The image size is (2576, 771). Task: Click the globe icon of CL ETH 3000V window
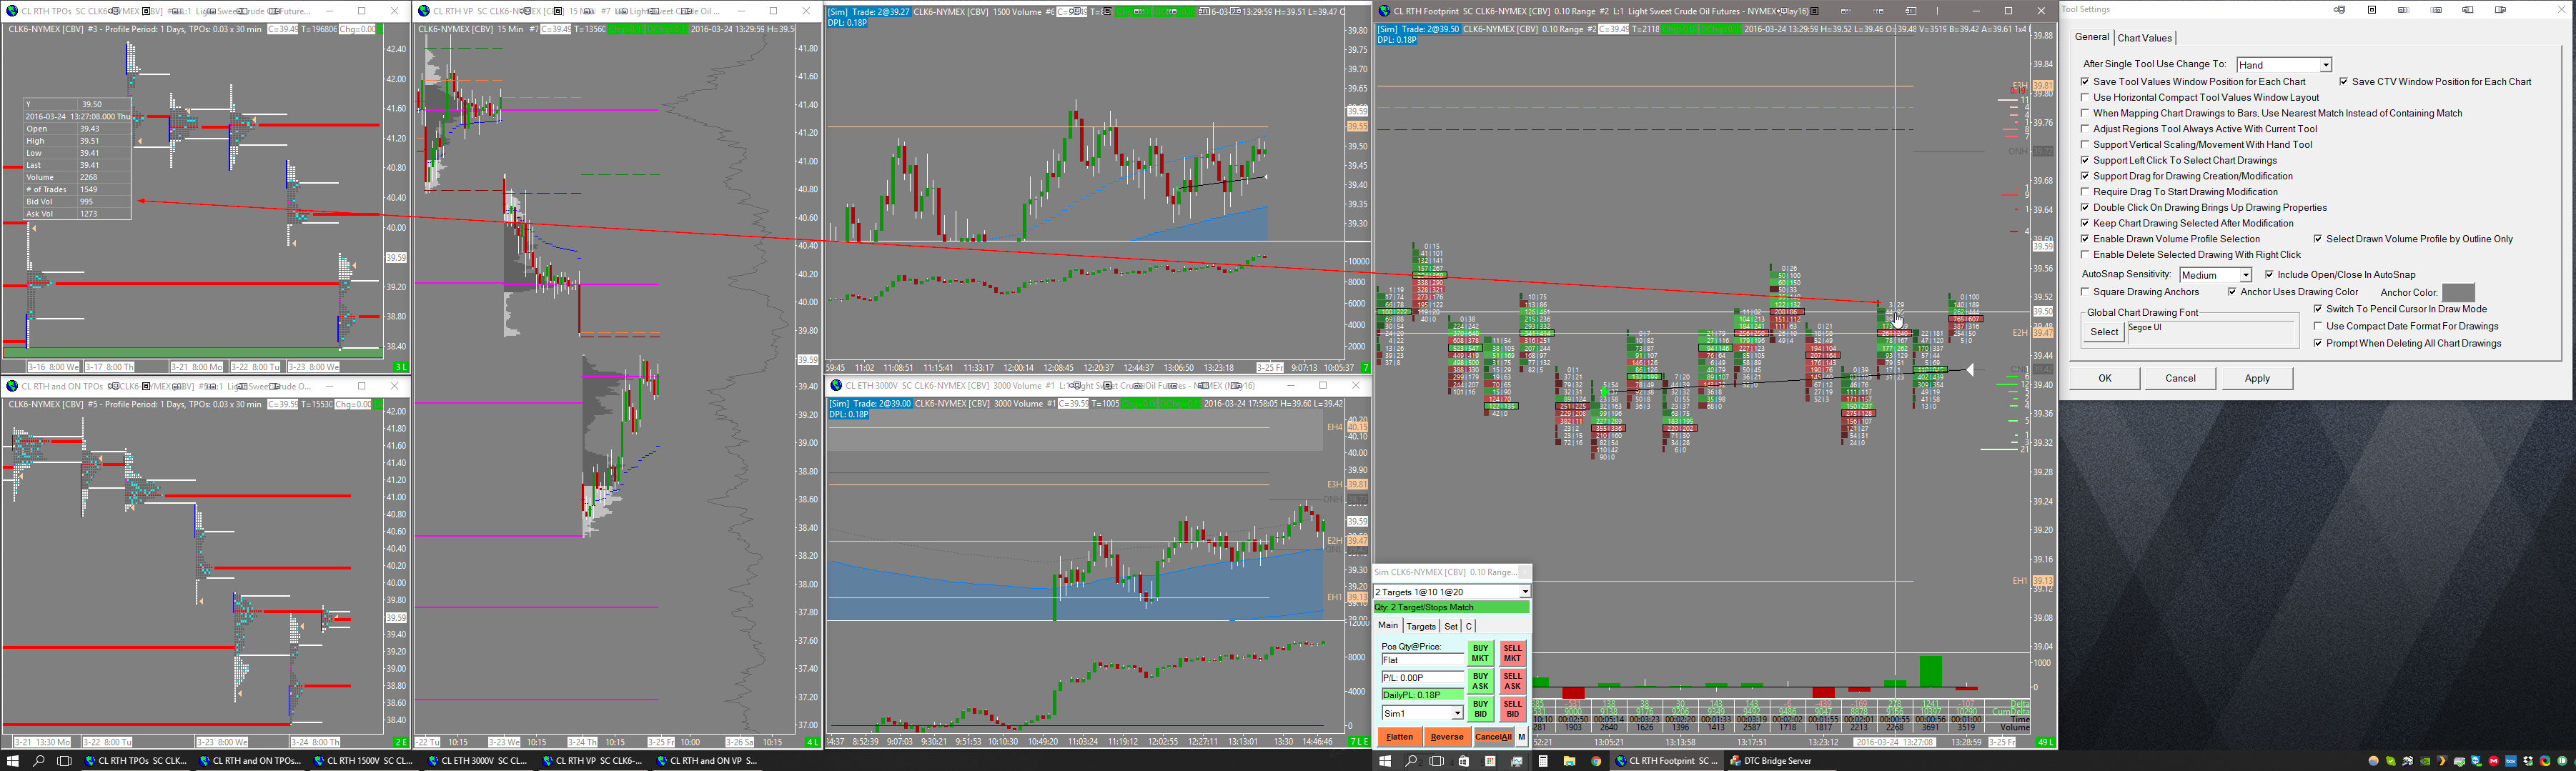point(836,385)
